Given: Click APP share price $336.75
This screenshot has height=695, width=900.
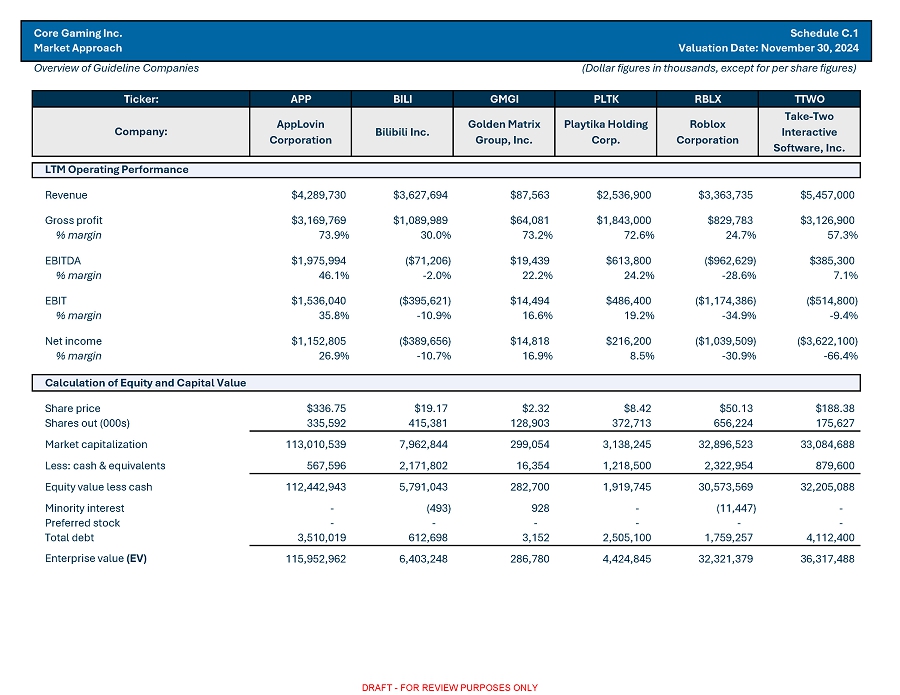Looking at the screenshot, I should click(326, 408).
